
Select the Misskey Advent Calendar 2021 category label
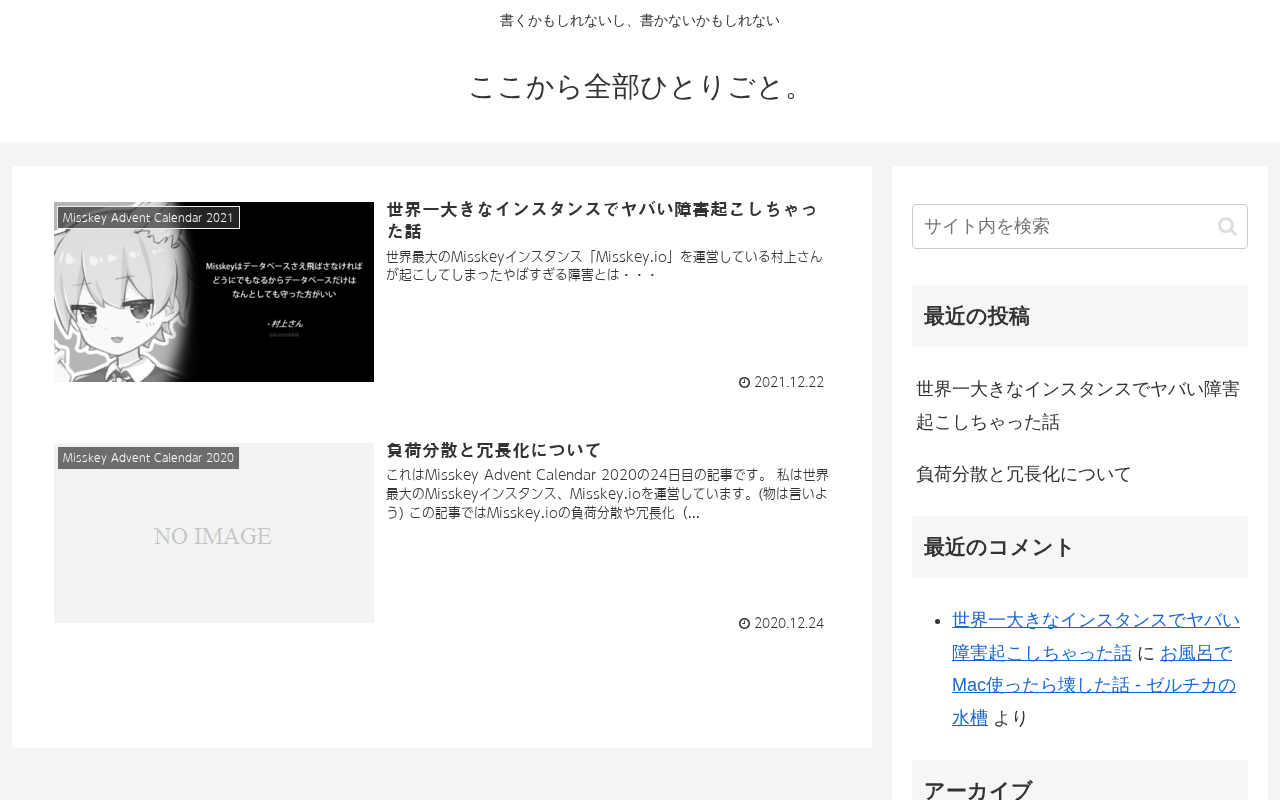point(148,217)
